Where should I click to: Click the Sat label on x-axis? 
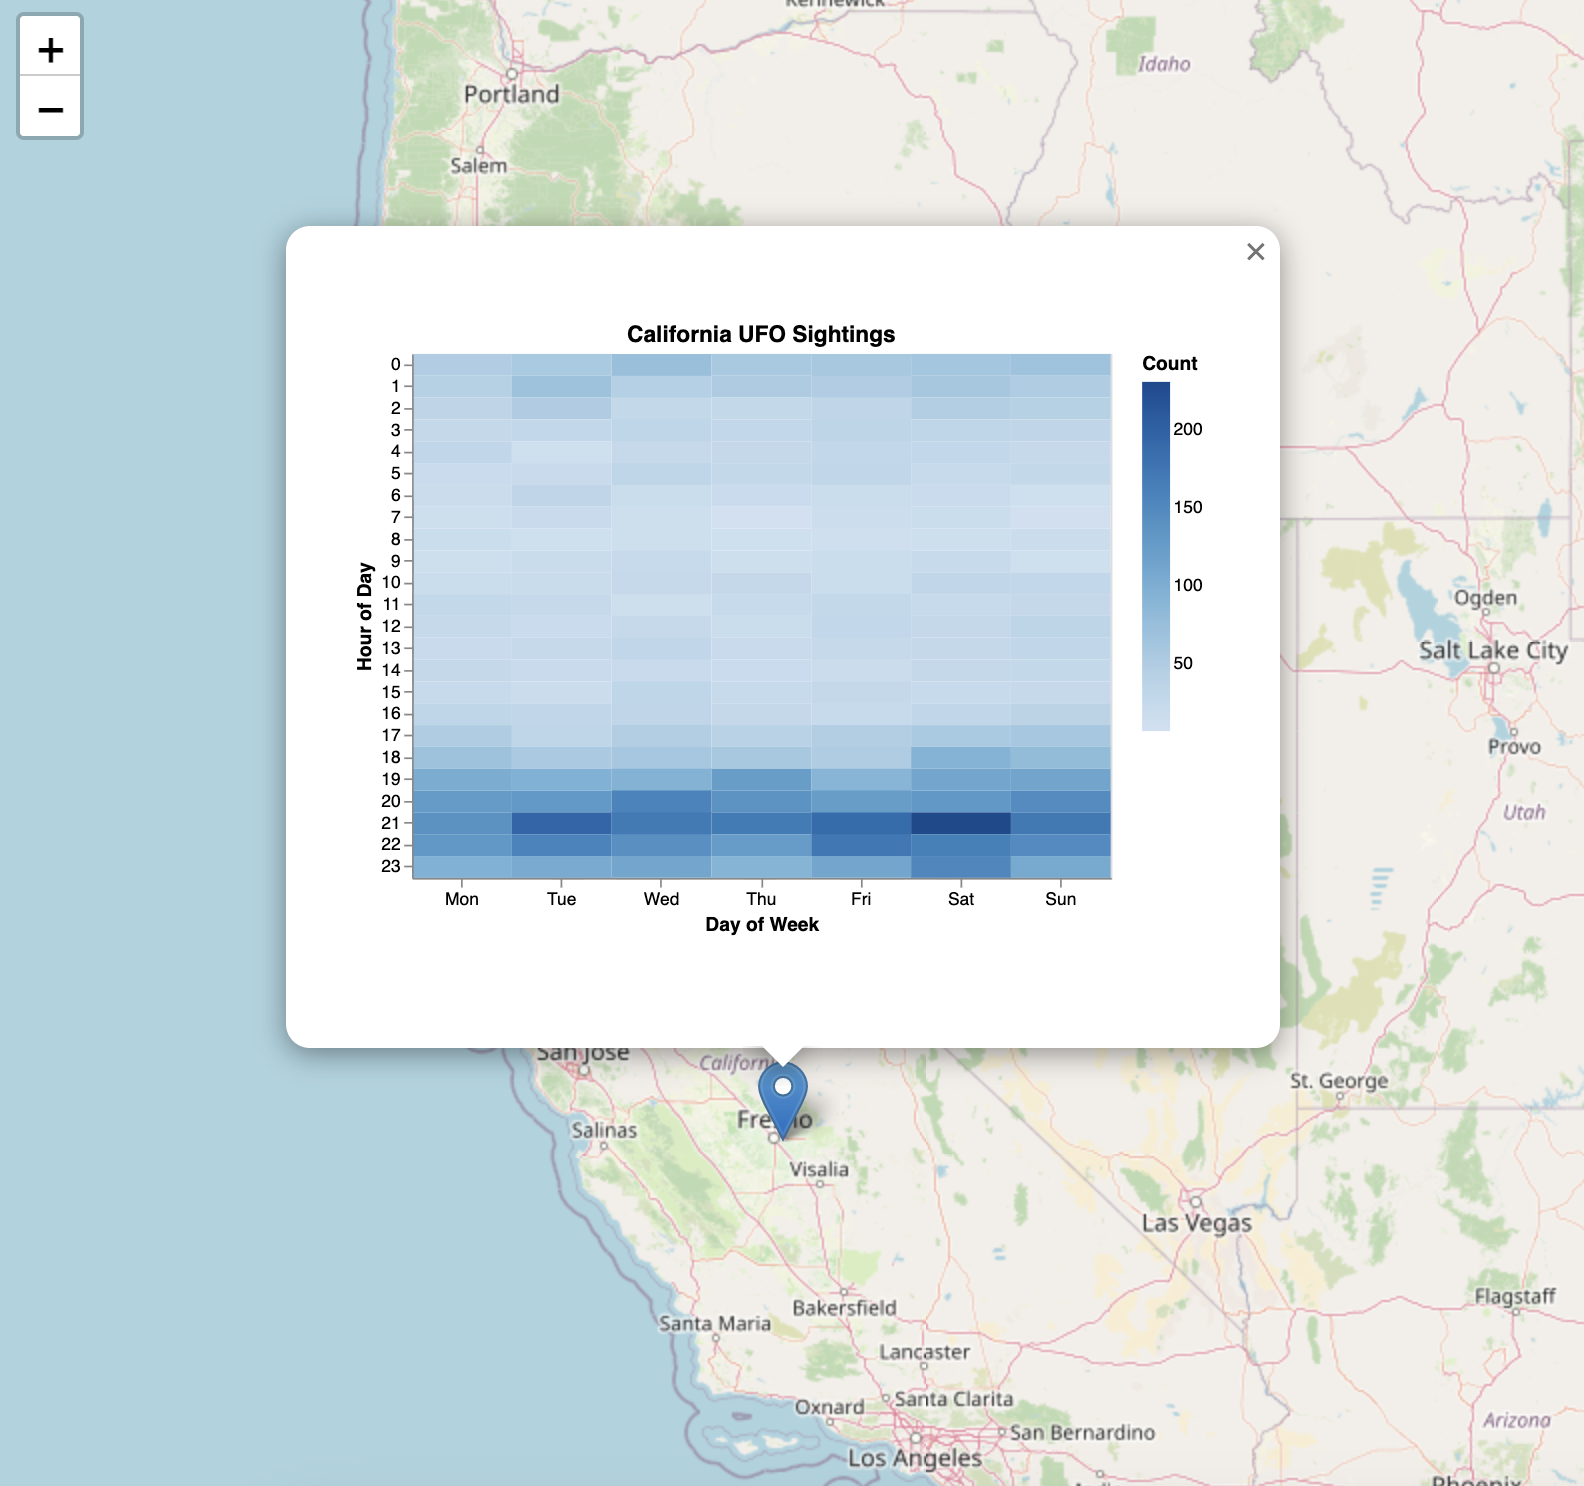960,899
